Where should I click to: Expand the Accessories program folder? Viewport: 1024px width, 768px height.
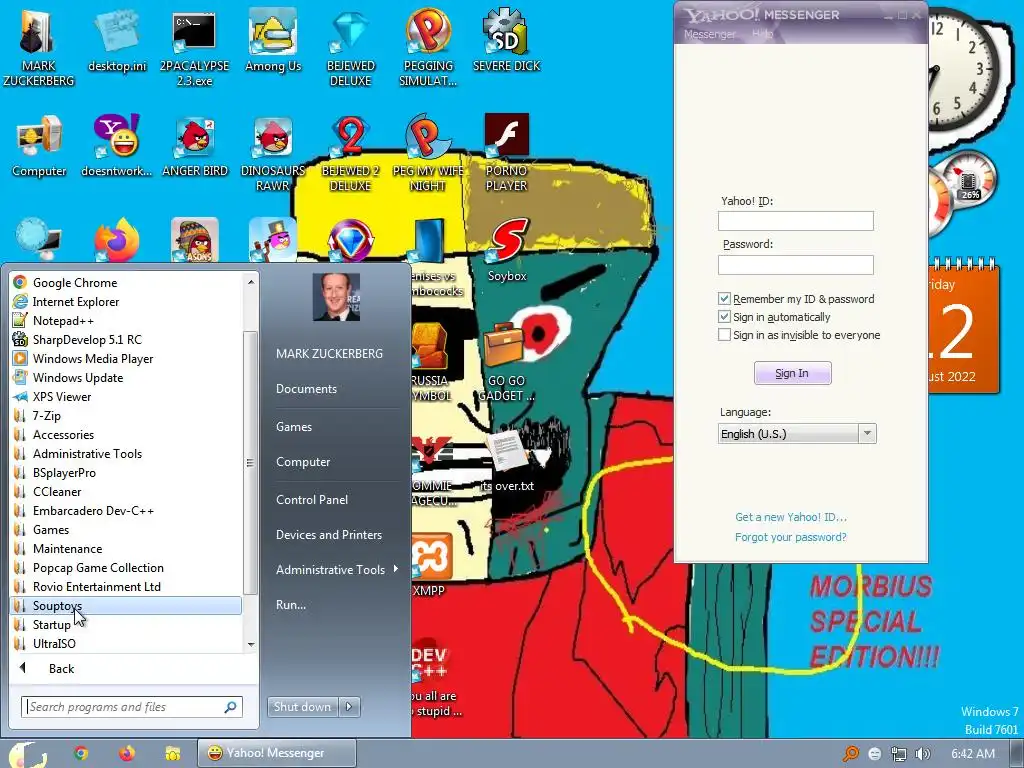pyautogui.click(x=126, y=434)
